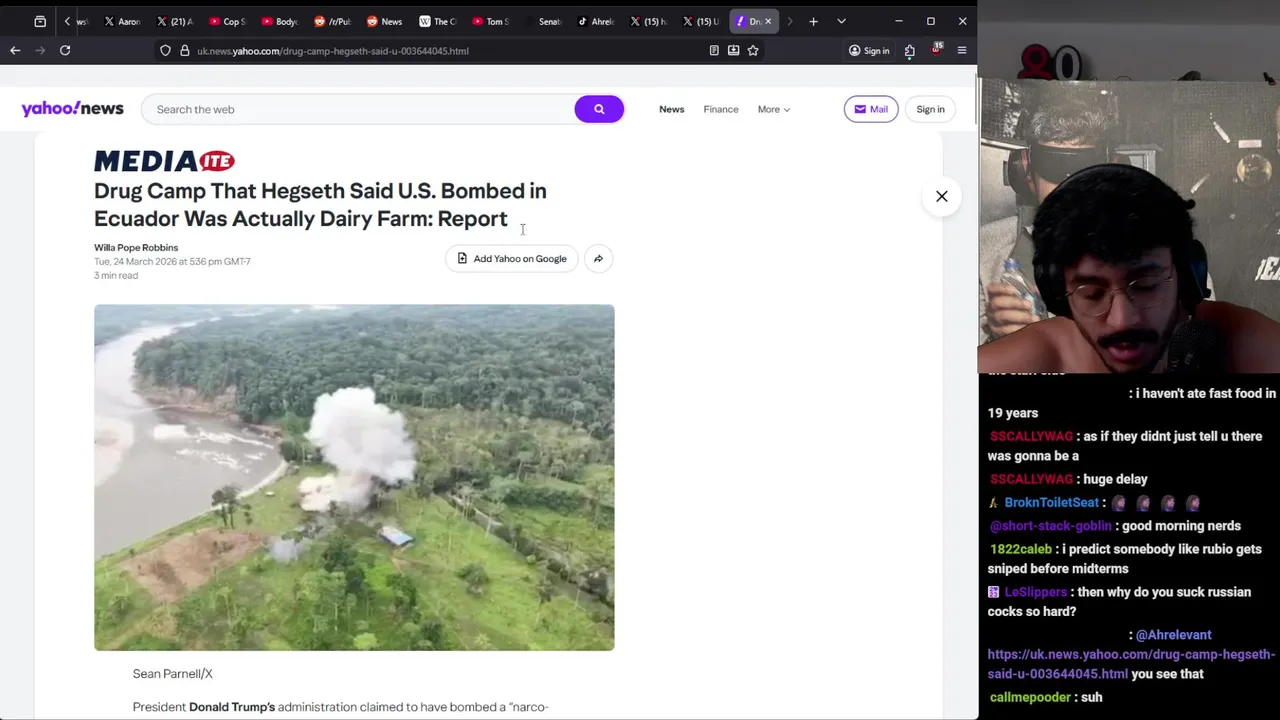Switch to the Aaron X tab
1280x720 pixels.
click(122, 21)
